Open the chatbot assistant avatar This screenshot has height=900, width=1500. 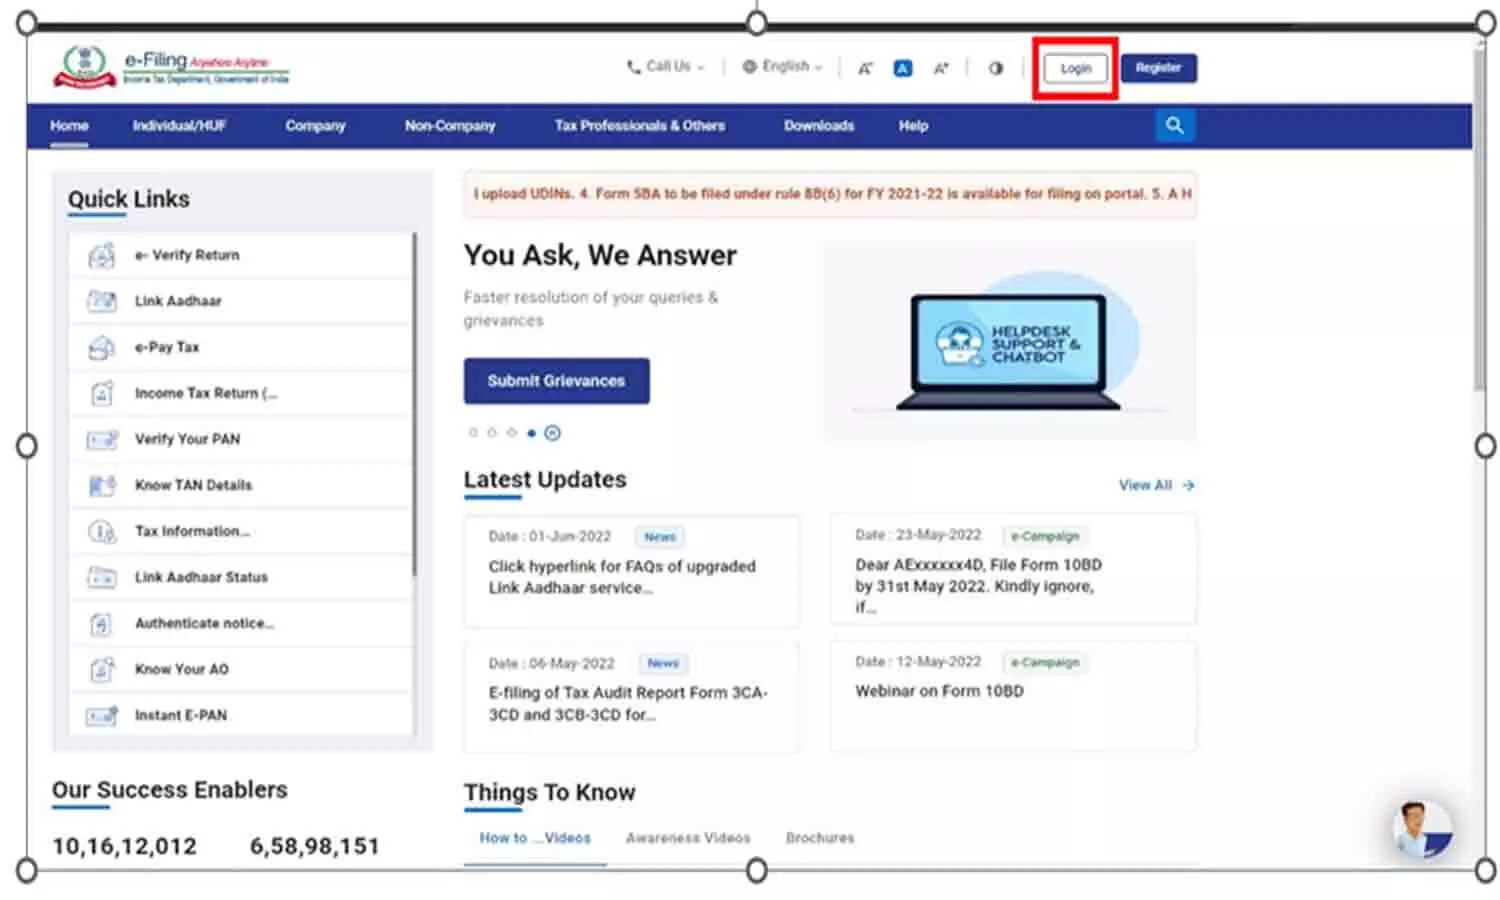click(x=1421, y=830)
